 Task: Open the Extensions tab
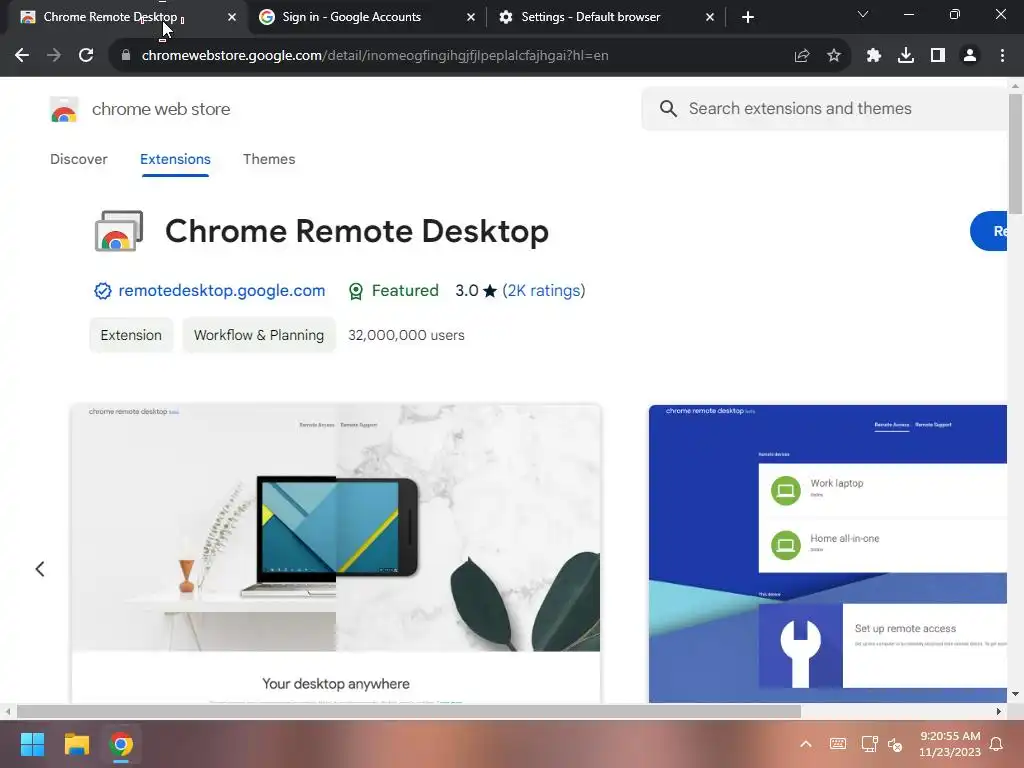175,159
